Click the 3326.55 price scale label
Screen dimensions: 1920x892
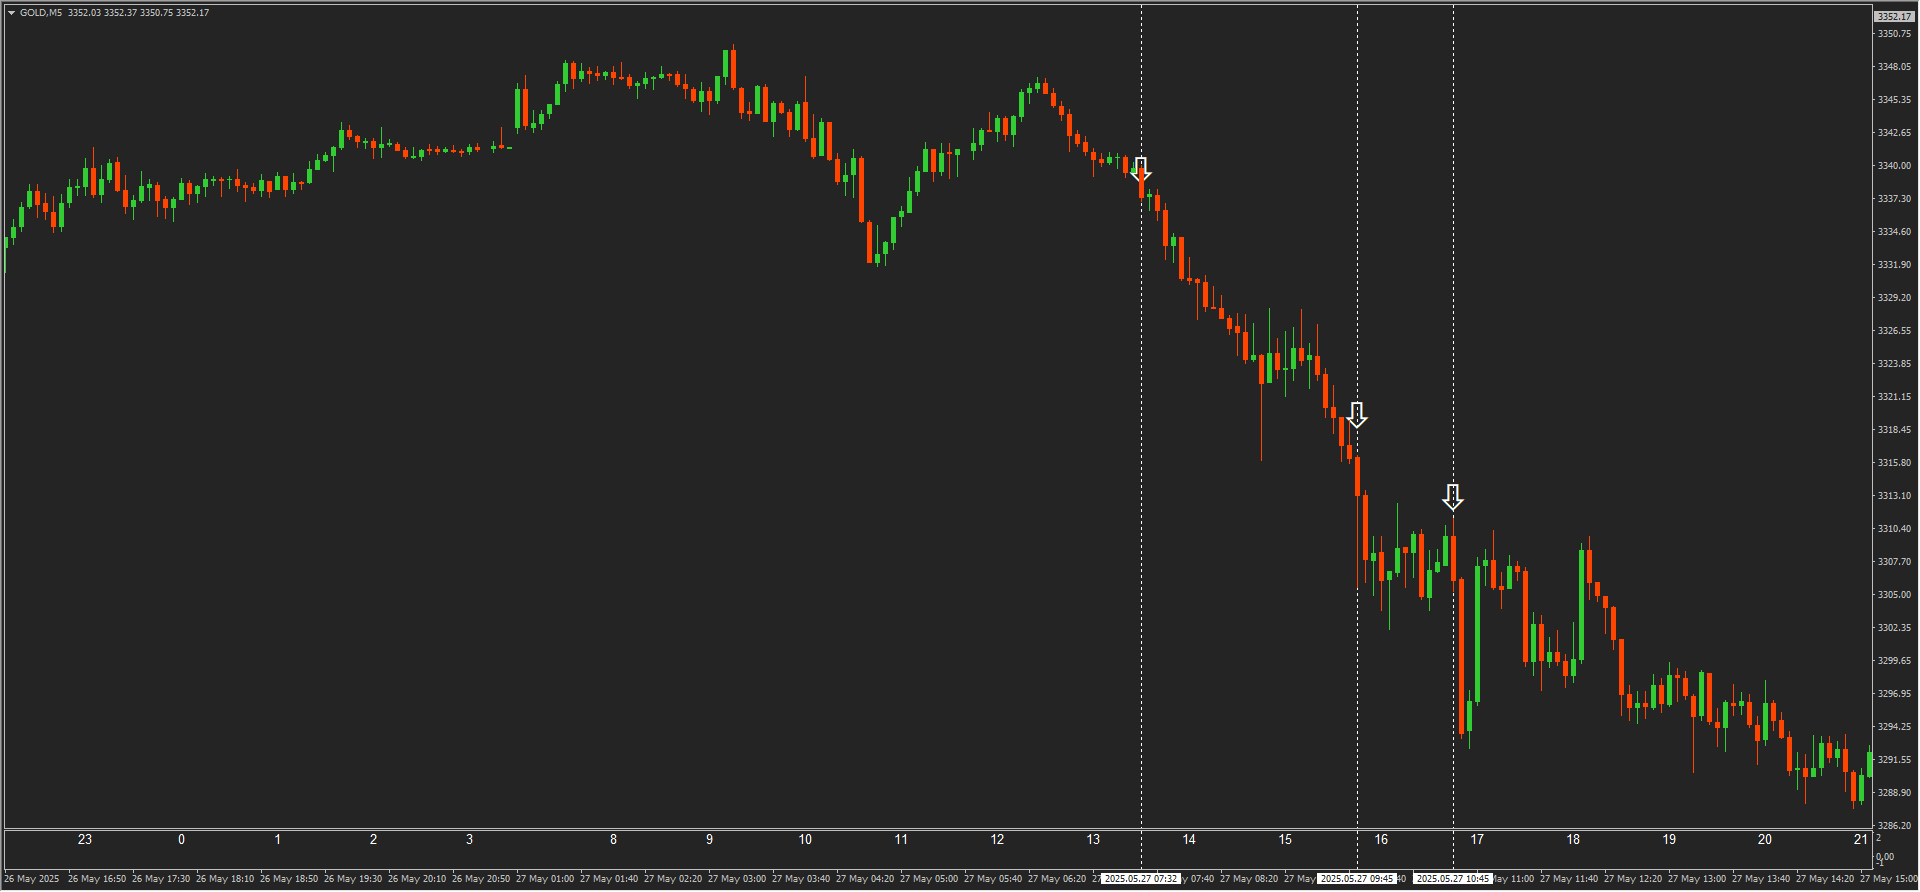click(1894, 331)
